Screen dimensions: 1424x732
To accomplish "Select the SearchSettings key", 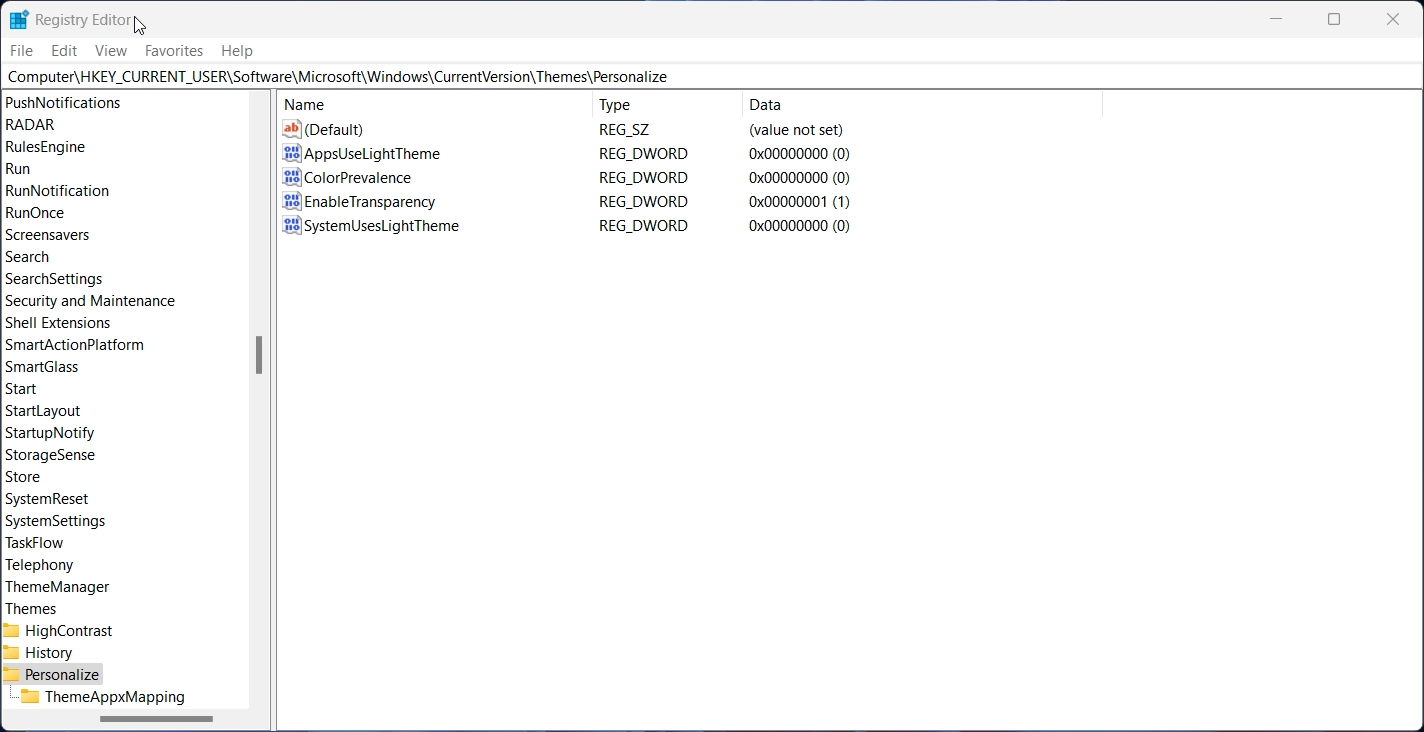I will coord(54,279).
